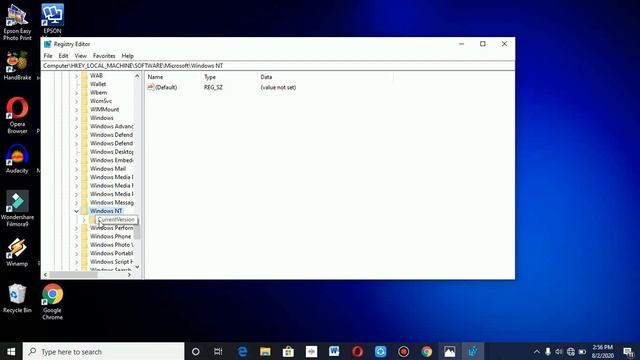
Task: Click the tree scrollbar up arrow
Action: pos(137,76)
